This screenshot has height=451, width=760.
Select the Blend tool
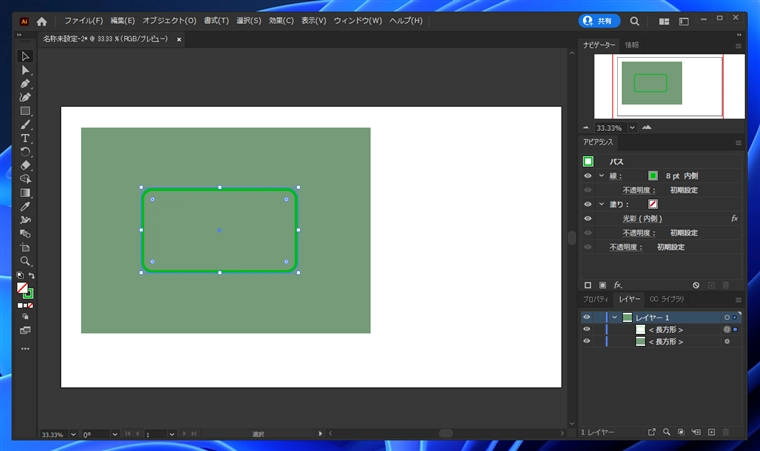tap(25, 234)
